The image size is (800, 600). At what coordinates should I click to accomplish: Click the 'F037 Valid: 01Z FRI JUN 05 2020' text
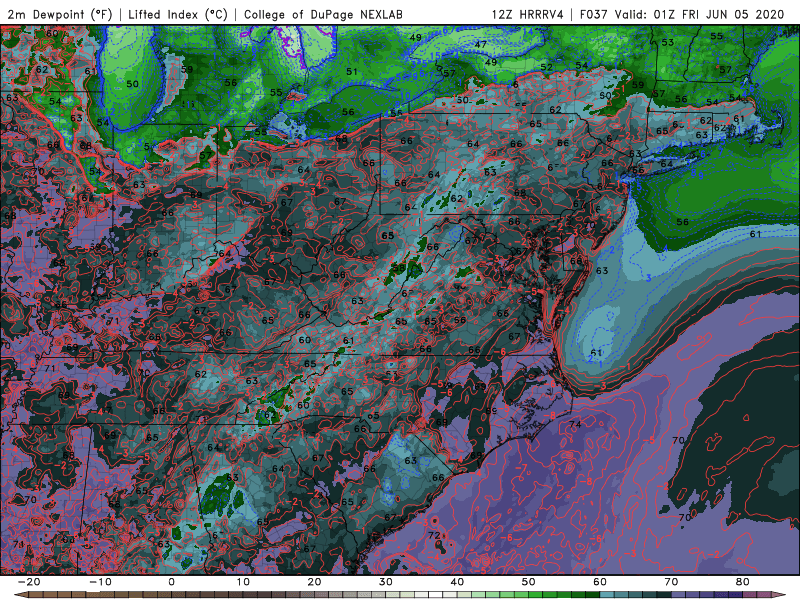tap(682, 14)
